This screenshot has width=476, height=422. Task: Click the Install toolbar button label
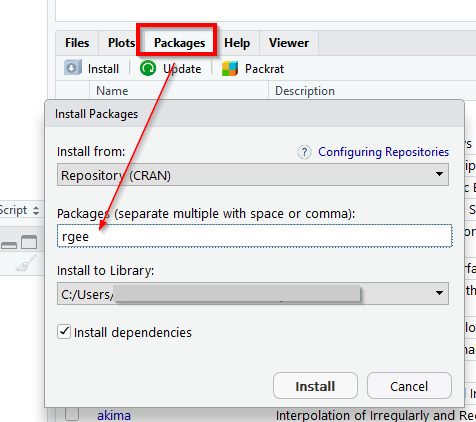(103, 69)
